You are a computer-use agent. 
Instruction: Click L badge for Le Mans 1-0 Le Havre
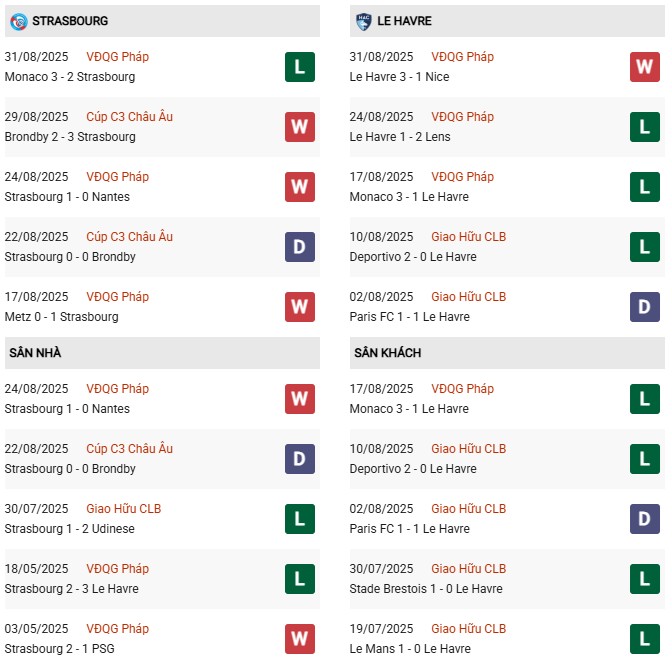645,639
